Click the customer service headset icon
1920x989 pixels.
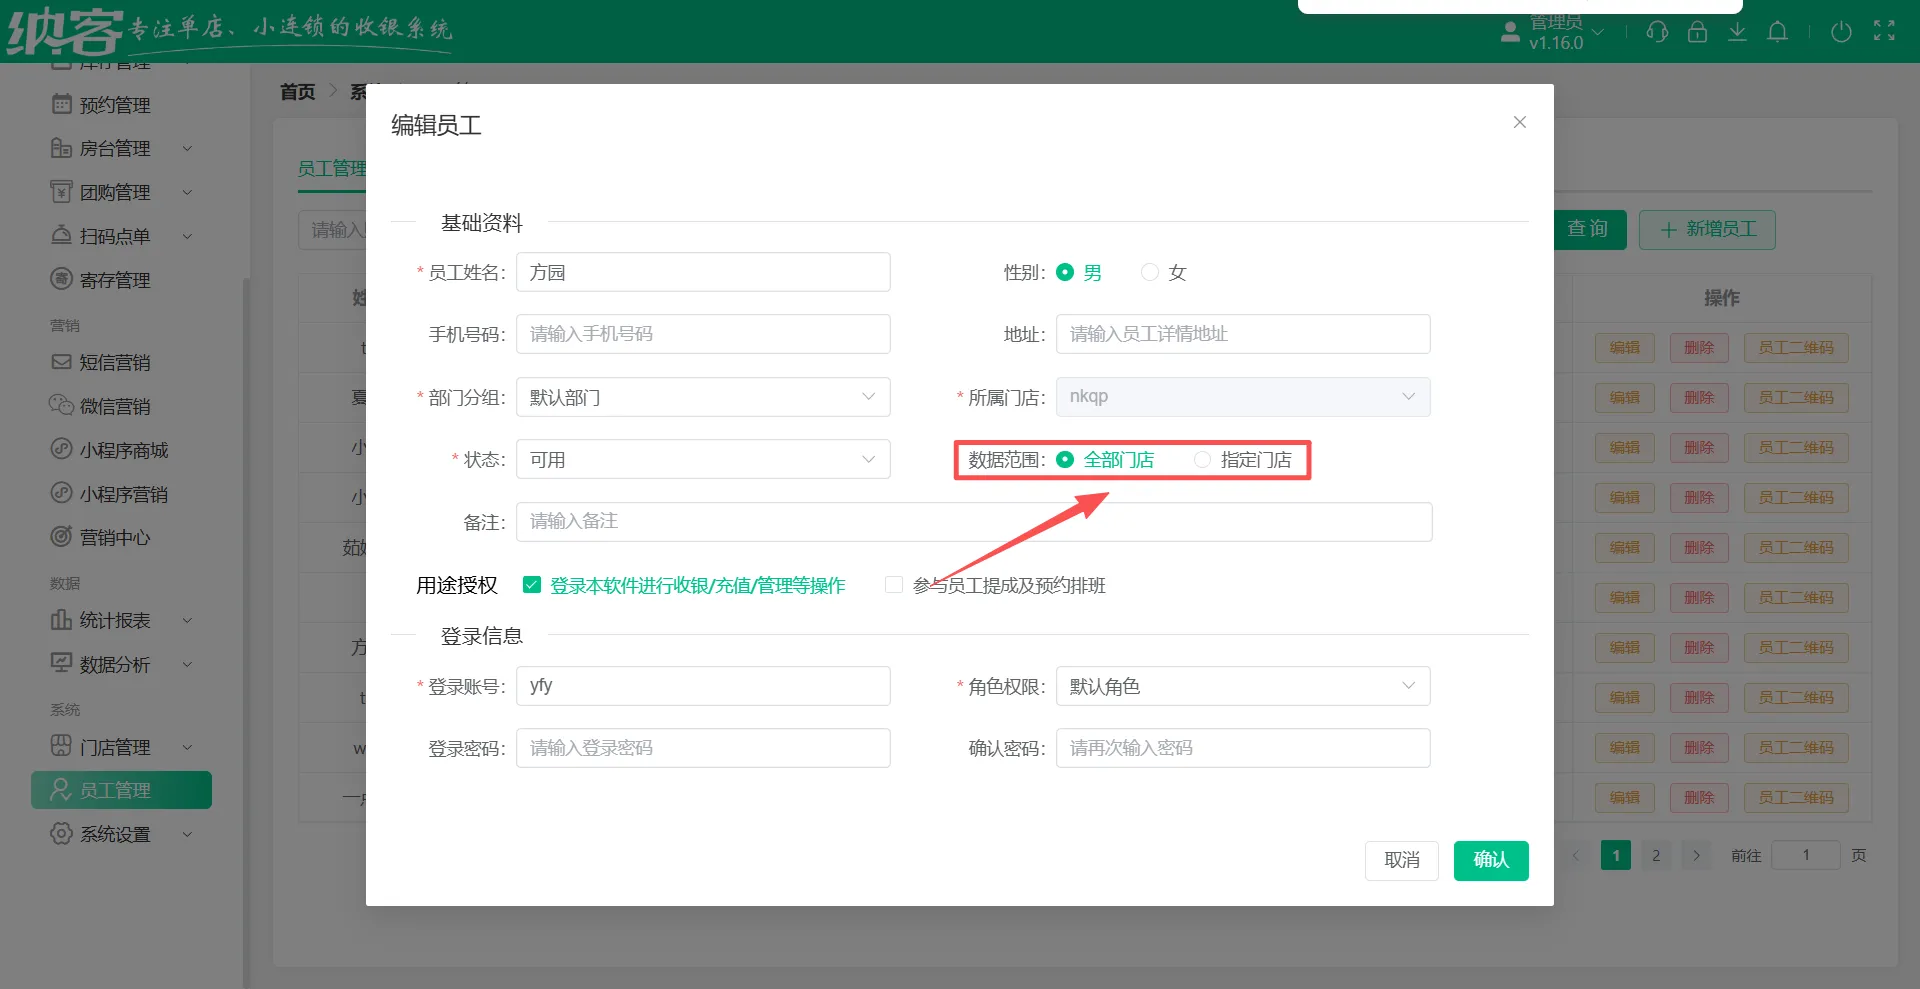[1657, 32]
